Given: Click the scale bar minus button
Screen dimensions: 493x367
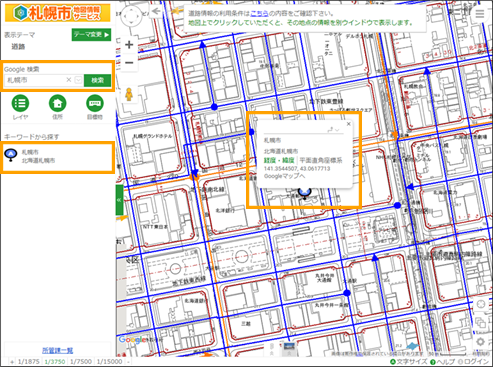Looking at the screenshot, I should 128,362.
